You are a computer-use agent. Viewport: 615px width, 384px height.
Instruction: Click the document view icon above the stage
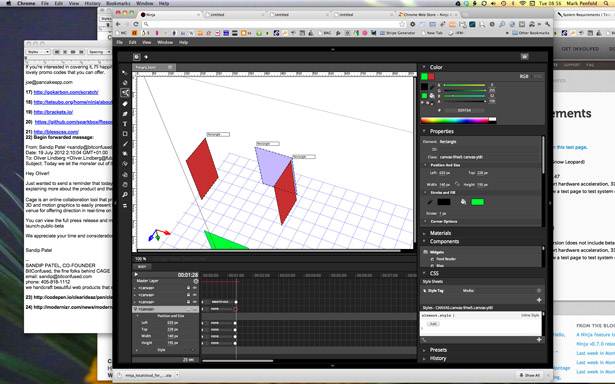click(x=136, y=57)
